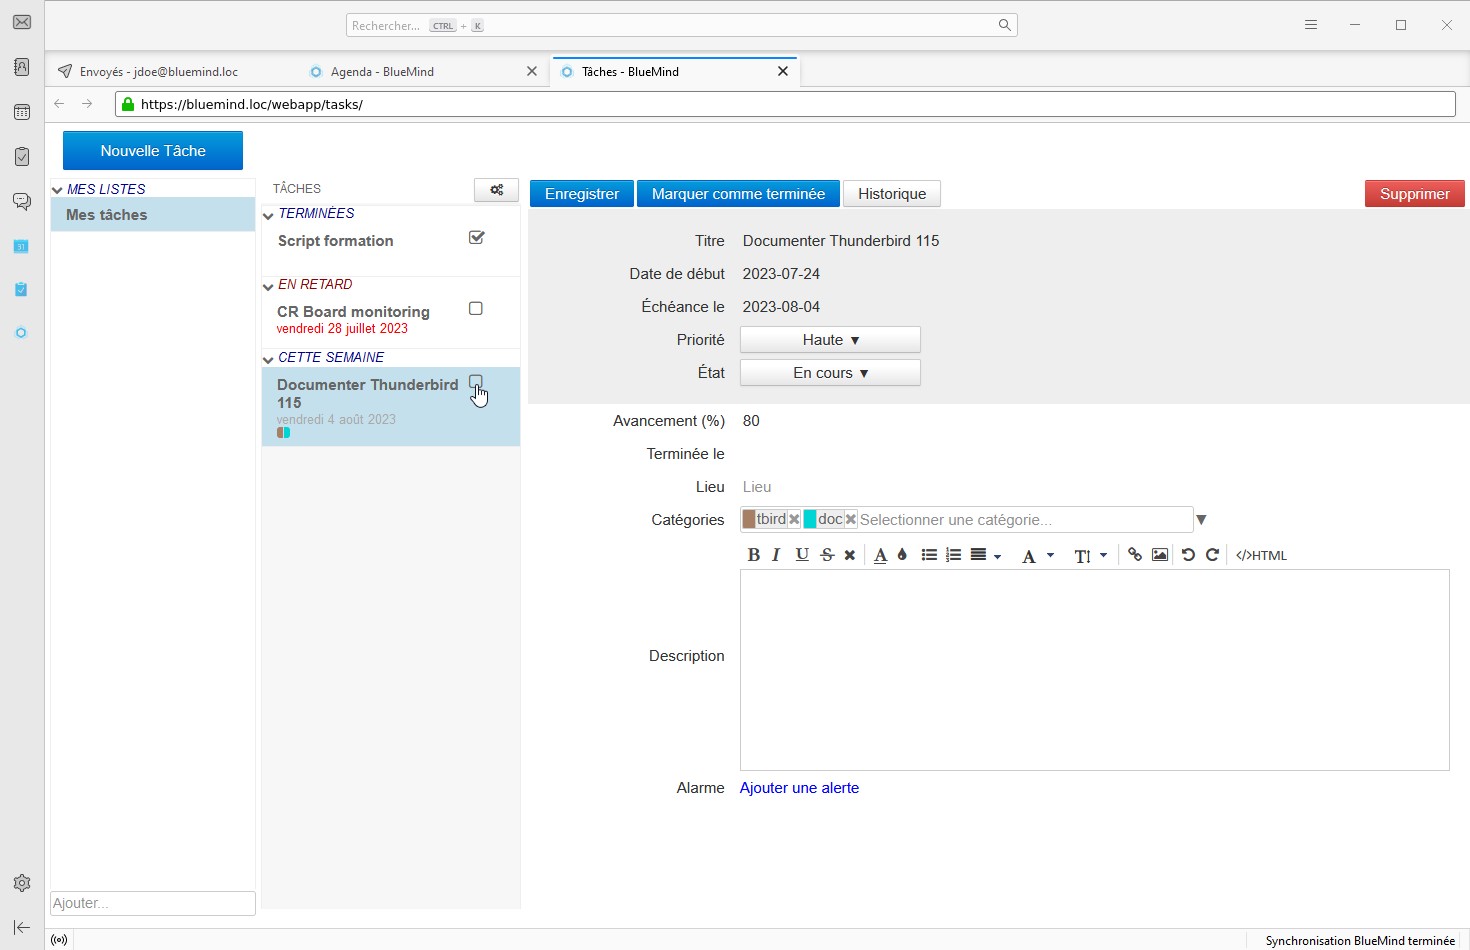Check the CR Board monitoring task checkbox
Viewport: 1470px width, 950px height.
pyautogui.click(x=476, y=309)
